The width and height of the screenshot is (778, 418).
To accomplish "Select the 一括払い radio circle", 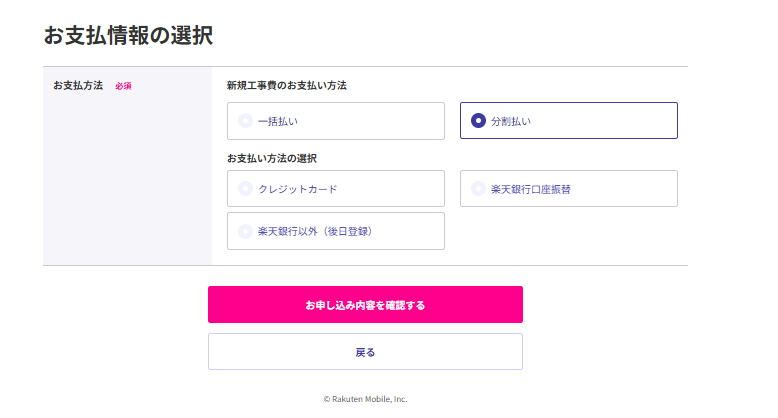I will [x=245, y=121].
